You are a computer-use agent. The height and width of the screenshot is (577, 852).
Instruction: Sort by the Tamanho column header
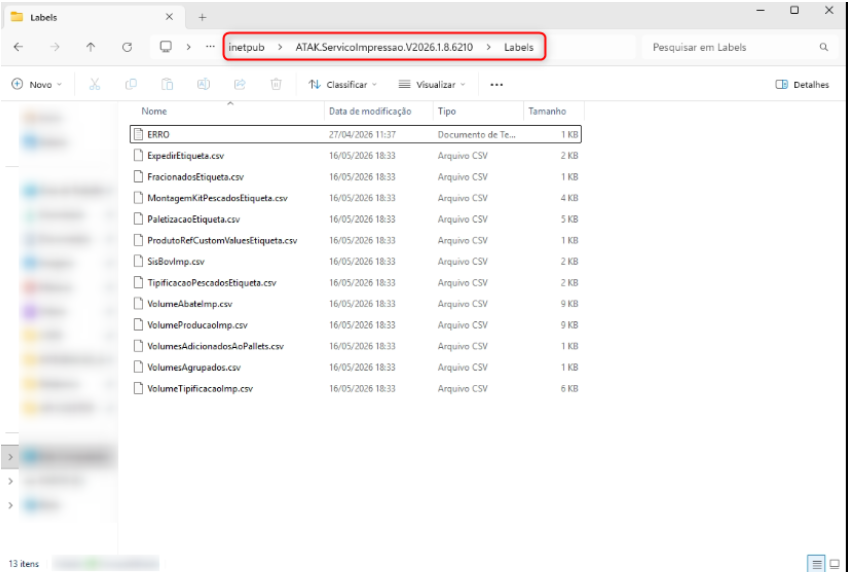547,111
